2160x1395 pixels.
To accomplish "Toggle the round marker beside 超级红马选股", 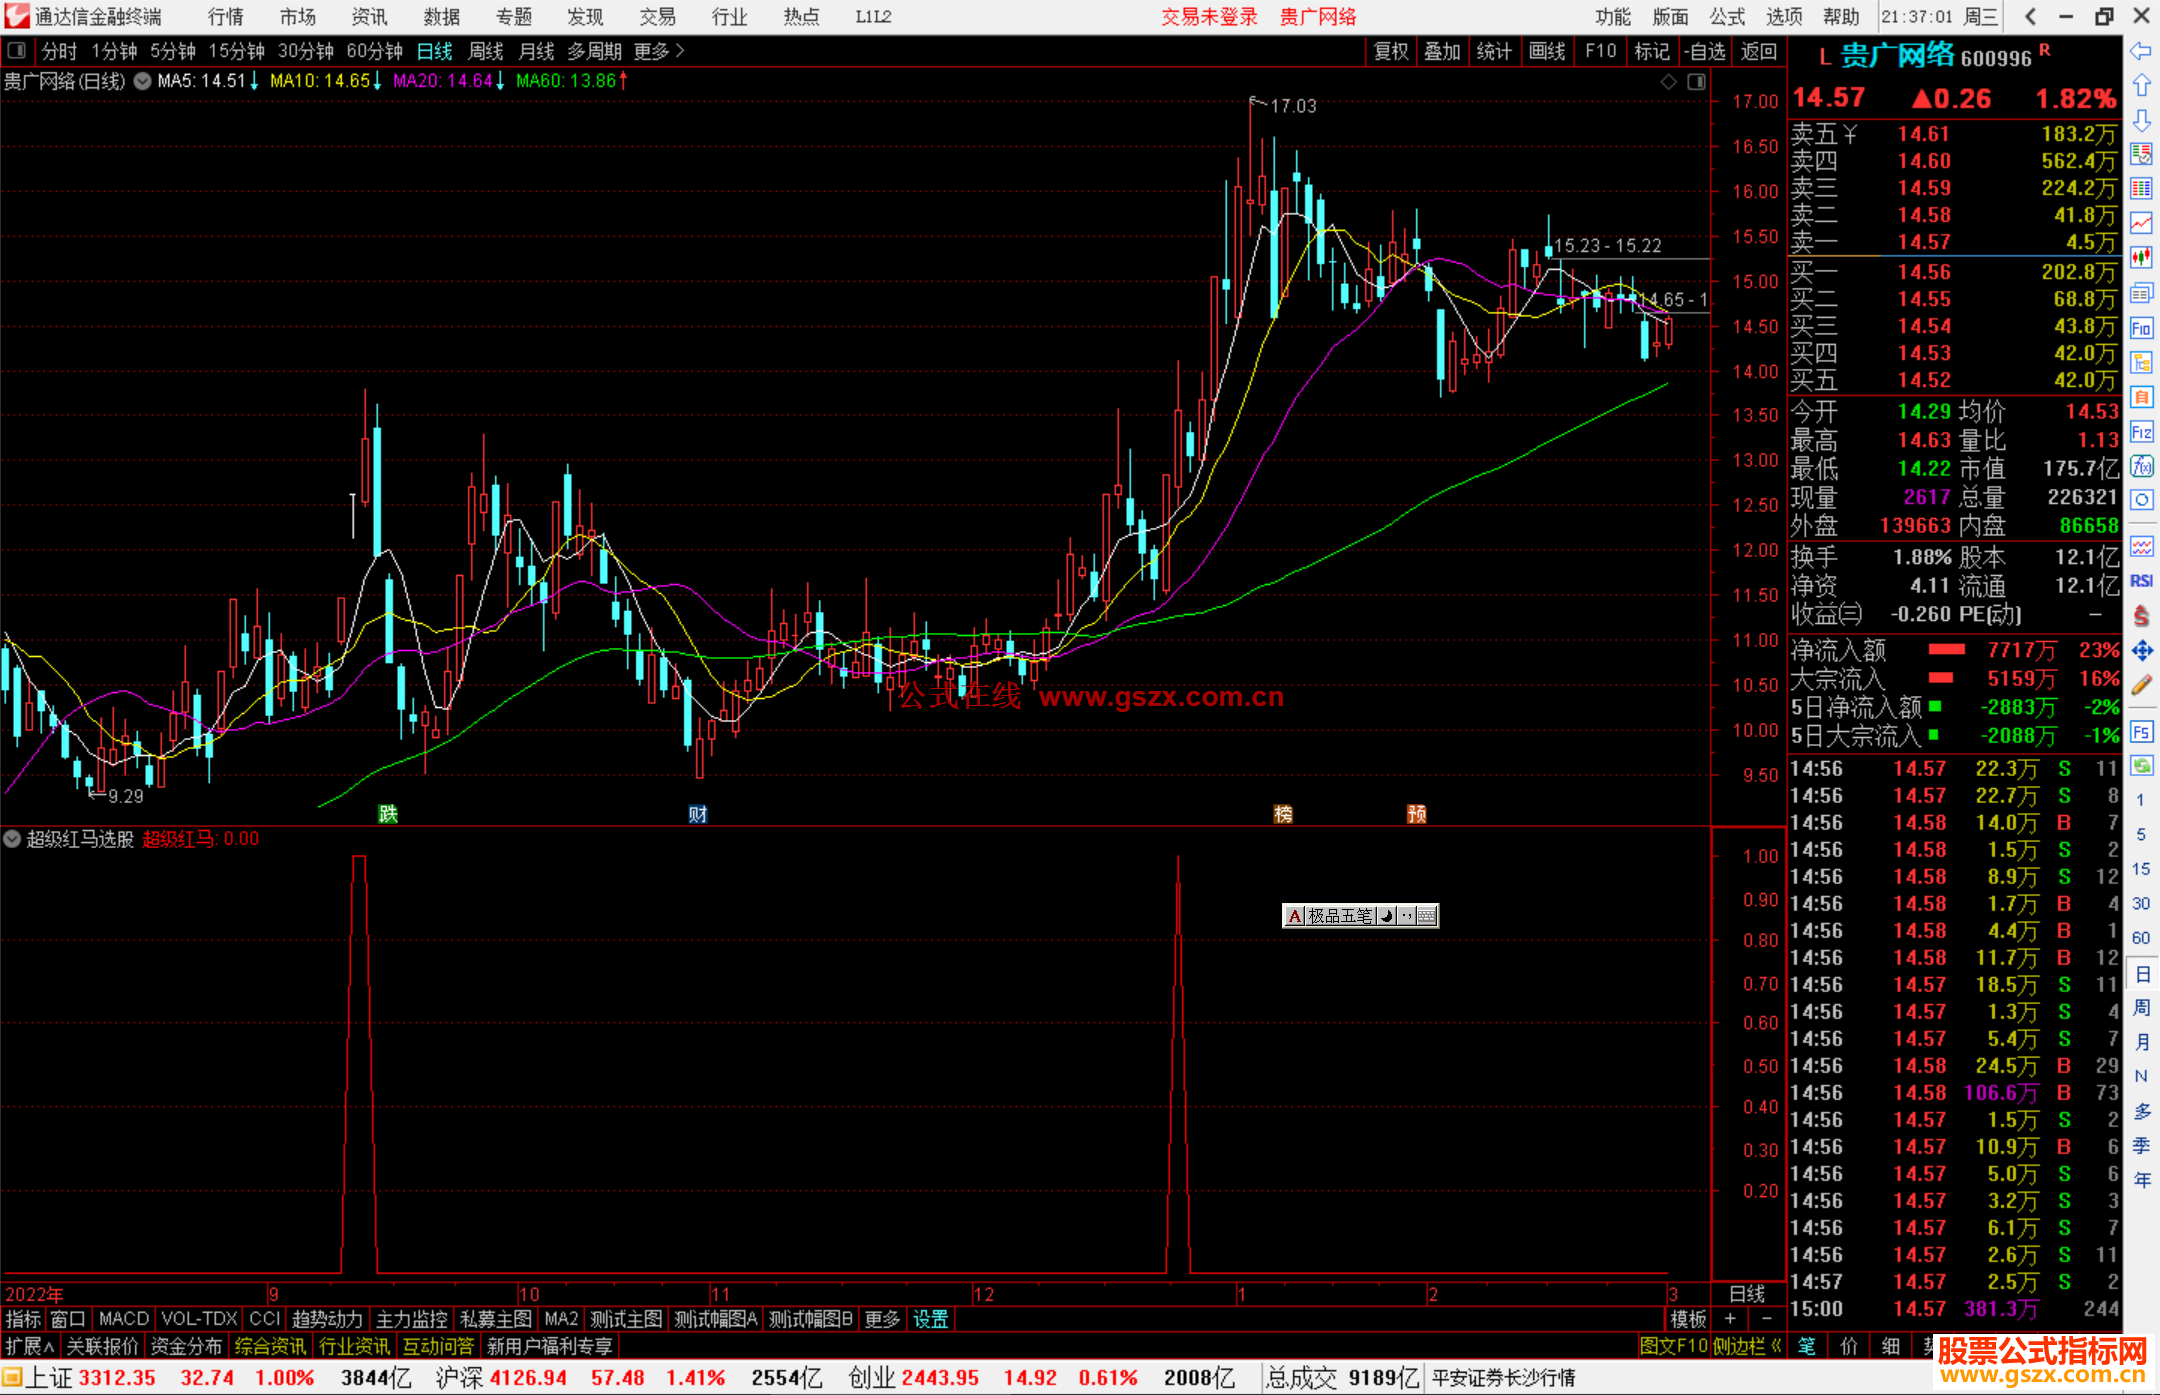I will click(12, 839).
